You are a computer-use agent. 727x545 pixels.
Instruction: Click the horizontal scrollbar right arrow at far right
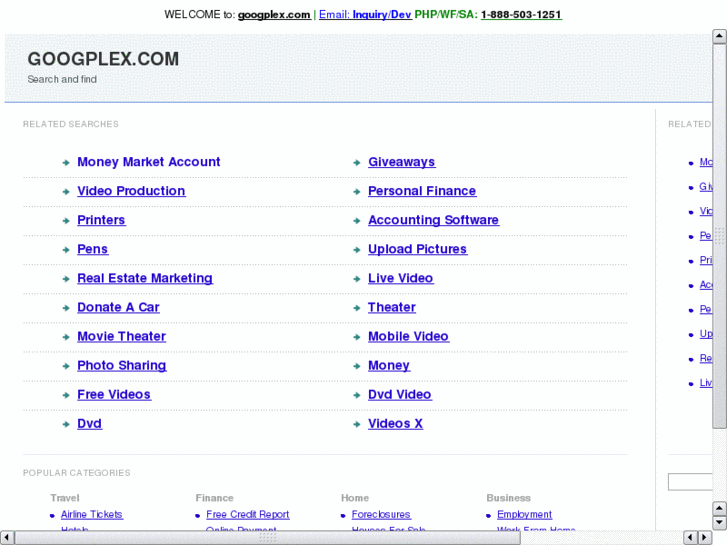pyautogui.click(x=705, y=538)
